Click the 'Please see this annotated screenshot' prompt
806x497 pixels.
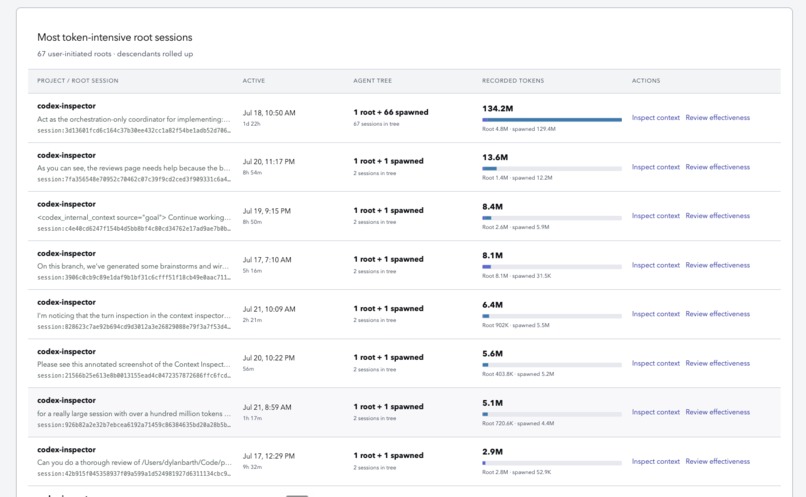134,364
